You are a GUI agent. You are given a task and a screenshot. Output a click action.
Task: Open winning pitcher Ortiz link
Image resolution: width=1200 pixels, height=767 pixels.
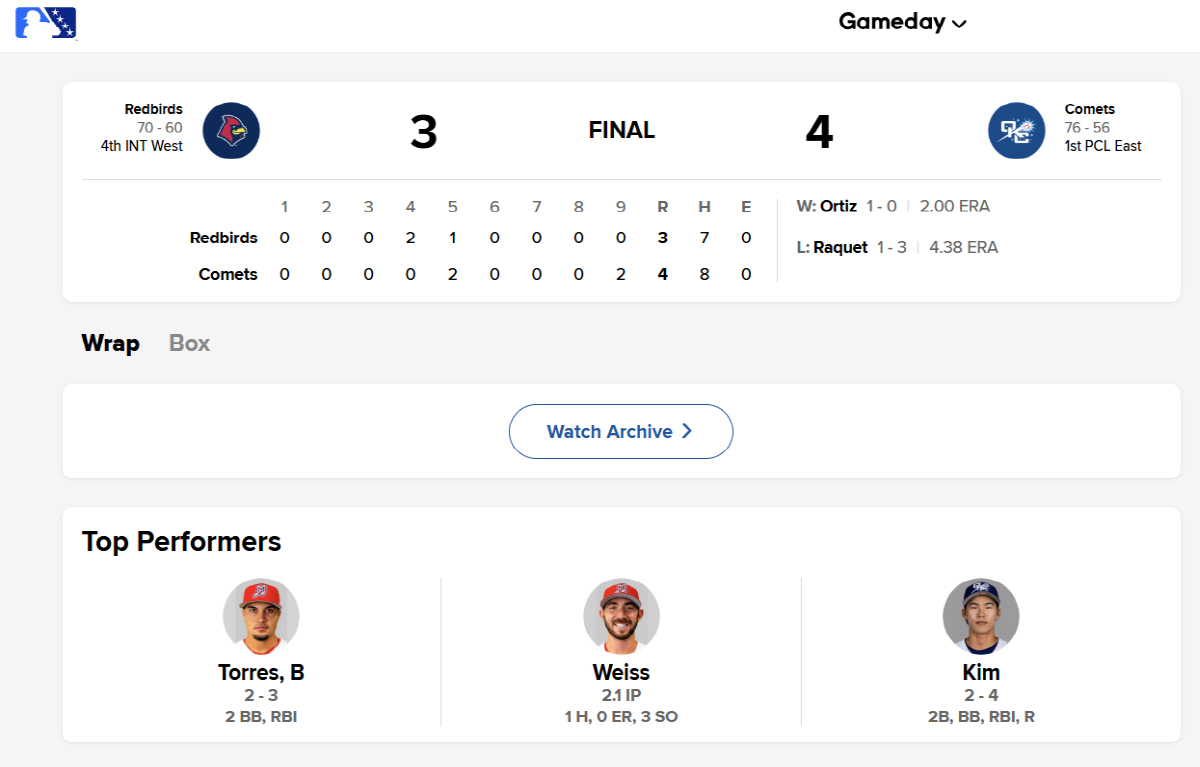[x=838, y=206]
